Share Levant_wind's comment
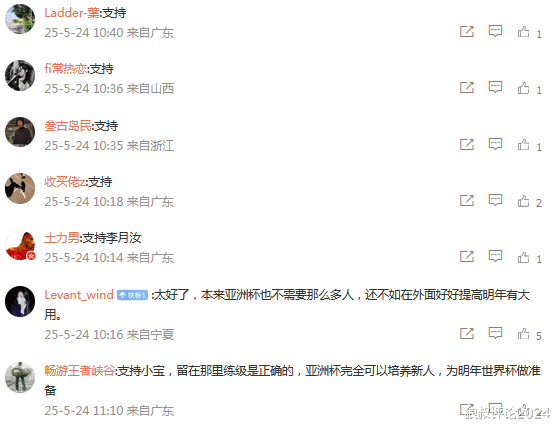The height and width of the screenshot is (428, 557). pos(467,333)
